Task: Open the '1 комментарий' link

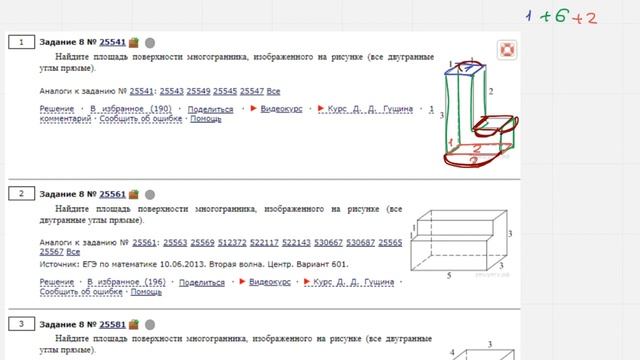Action: 65,118
